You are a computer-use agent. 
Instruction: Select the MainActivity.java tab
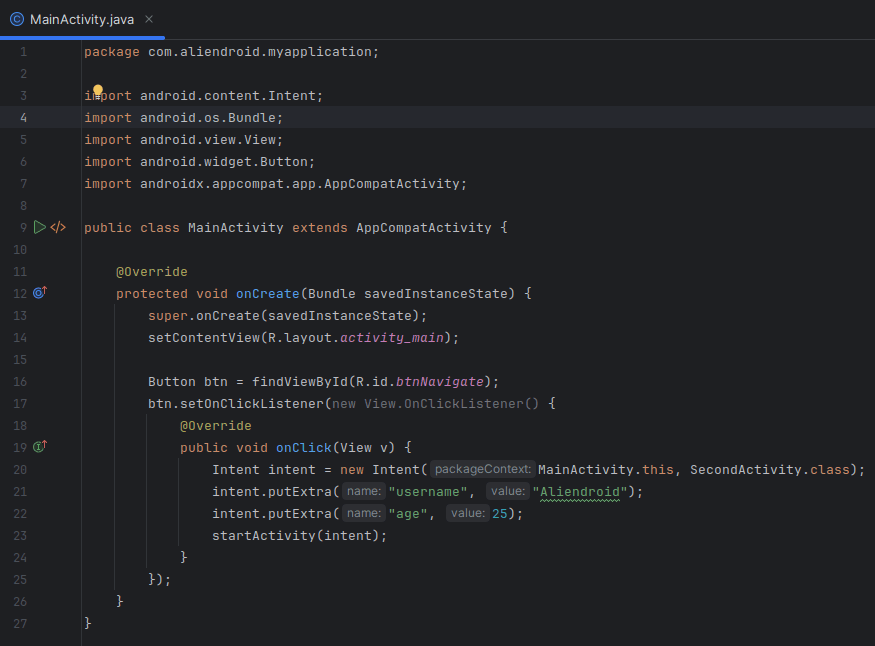click(x=82, y=20)
